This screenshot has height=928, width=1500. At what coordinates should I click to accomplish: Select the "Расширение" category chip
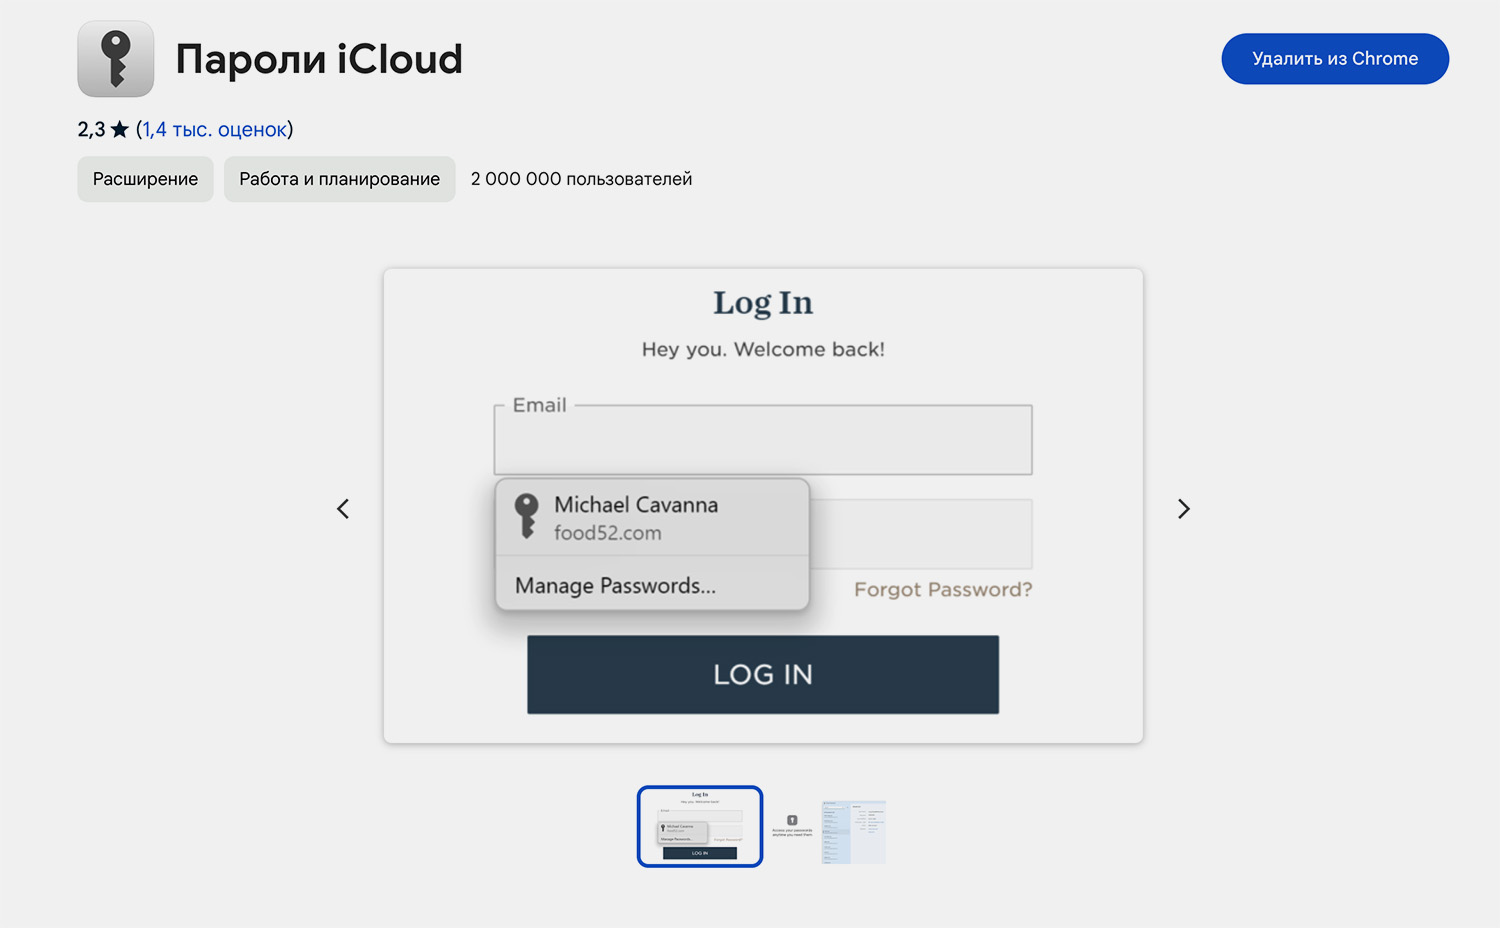coord(146,179)
